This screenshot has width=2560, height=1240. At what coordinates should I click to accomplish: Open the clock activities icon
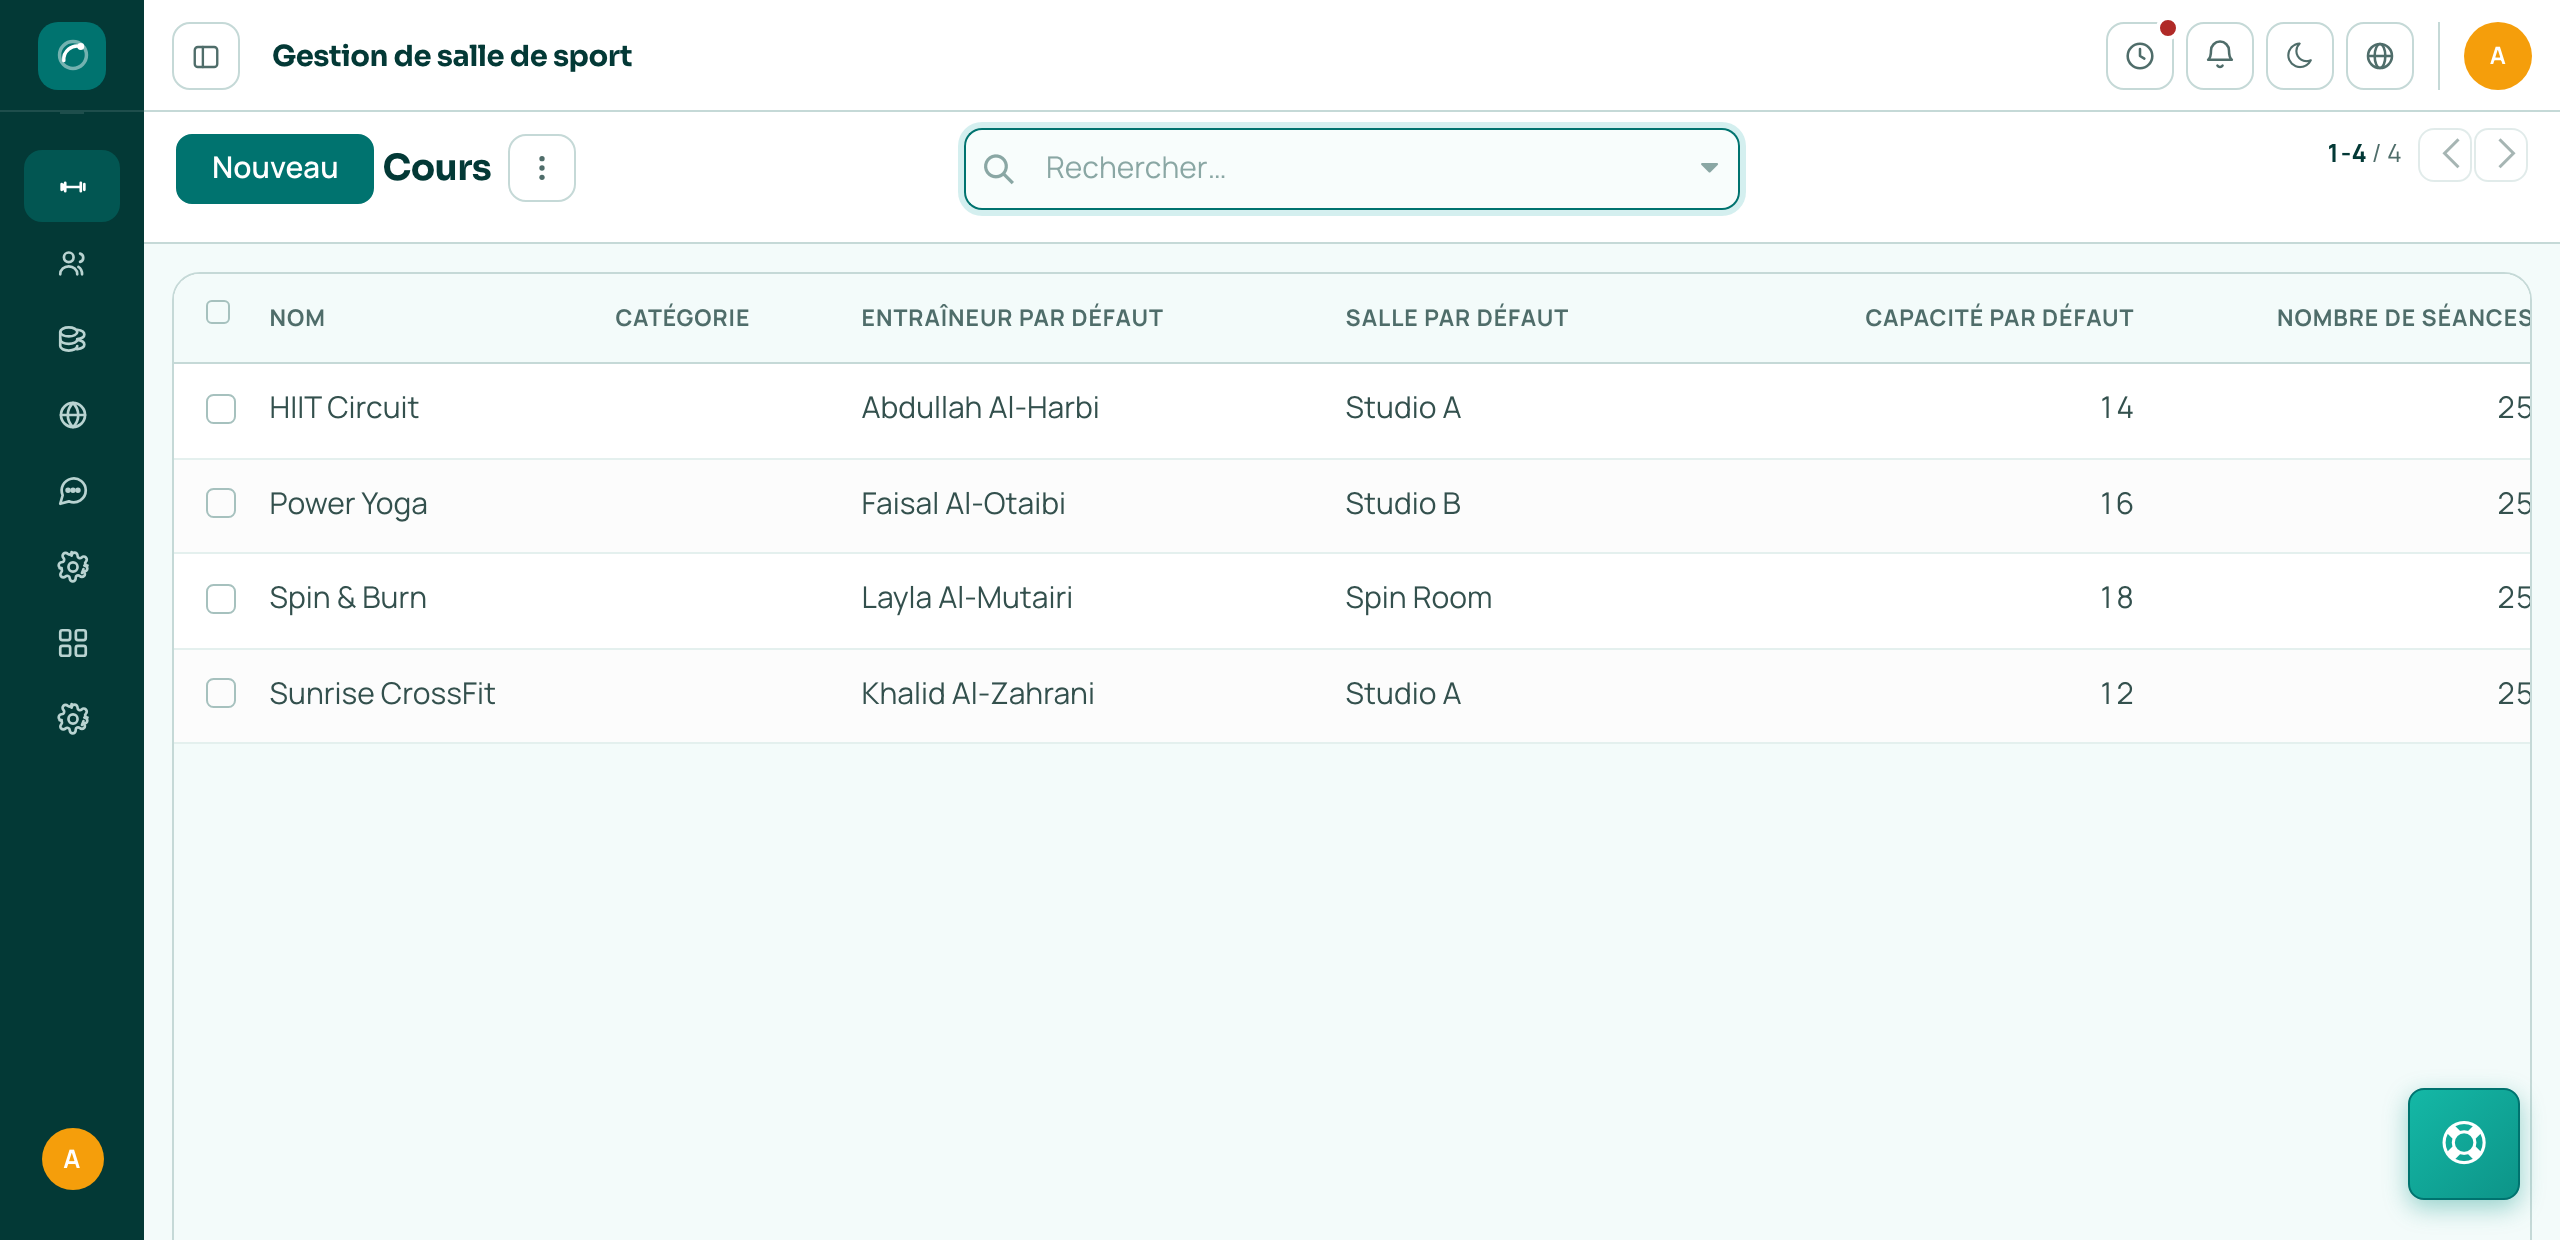(x=2139, y=56)
